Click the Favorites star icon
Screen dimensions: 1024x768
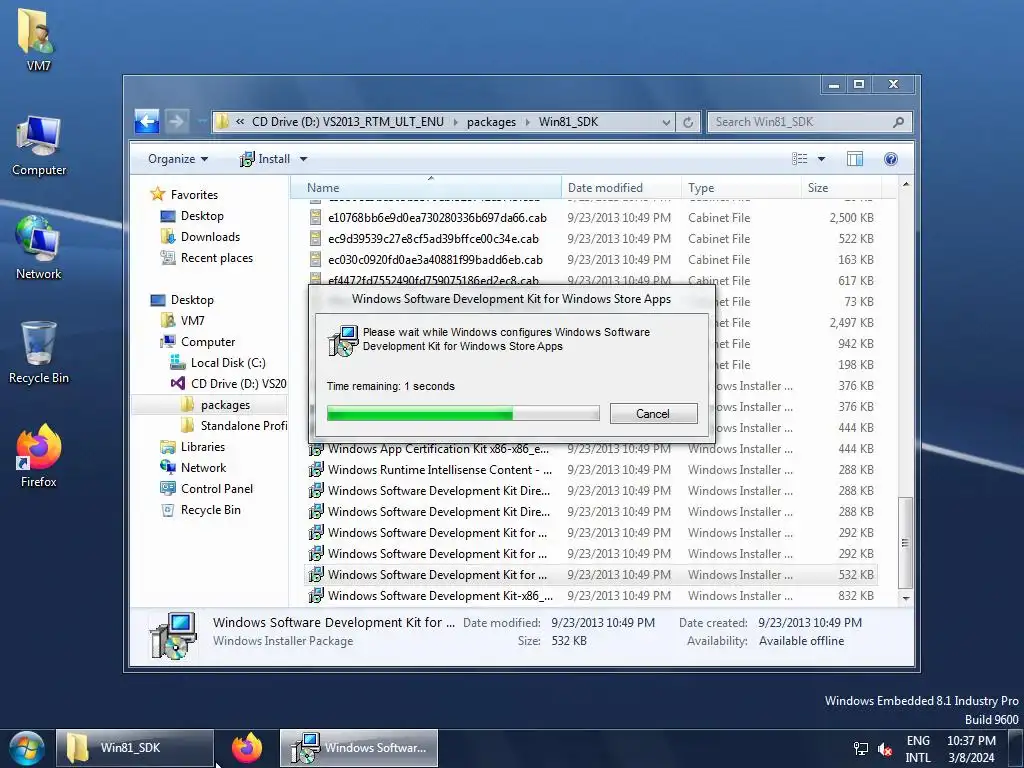click(x=157, y=194)
